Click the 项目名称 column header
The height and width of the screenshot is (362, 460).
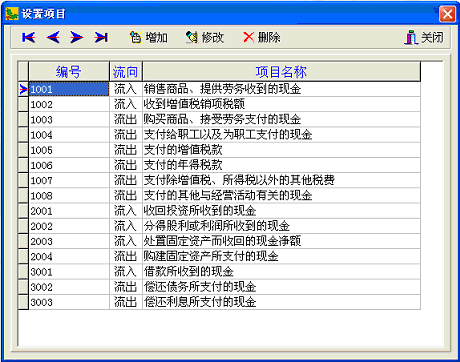pos(281,72)
